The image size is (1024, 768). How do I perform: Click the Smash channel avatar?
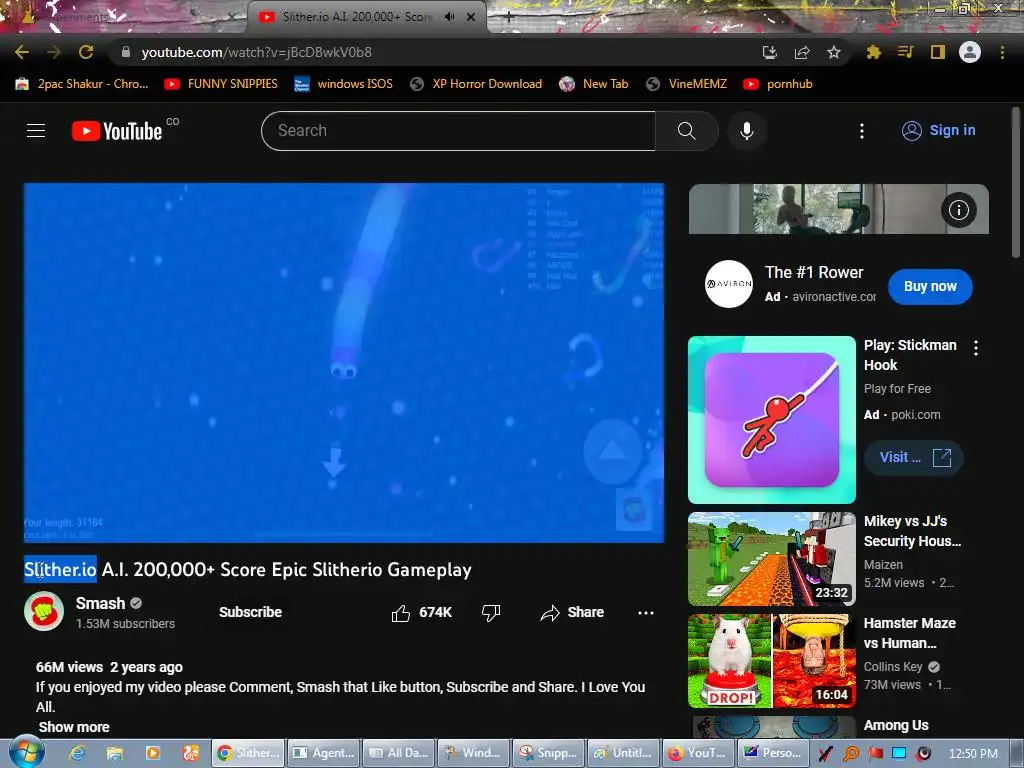tap(44, 611)
